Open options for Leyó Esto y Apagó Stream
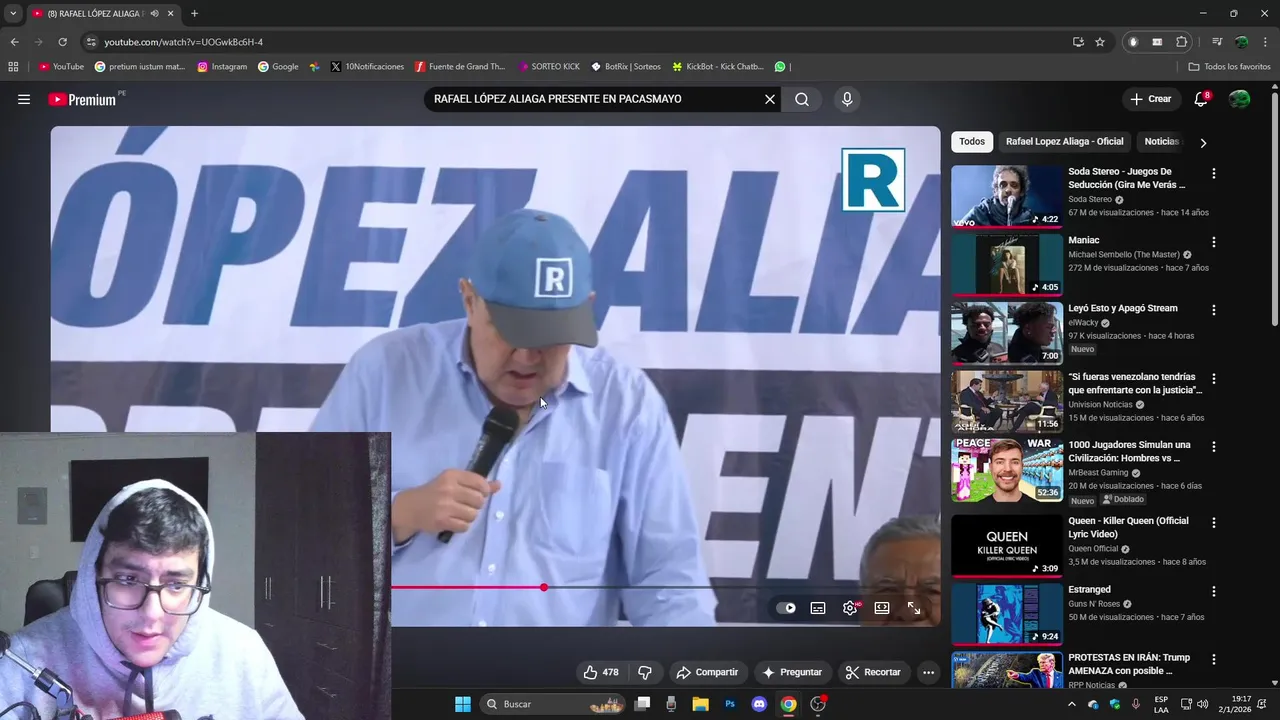 [1214, 310]
